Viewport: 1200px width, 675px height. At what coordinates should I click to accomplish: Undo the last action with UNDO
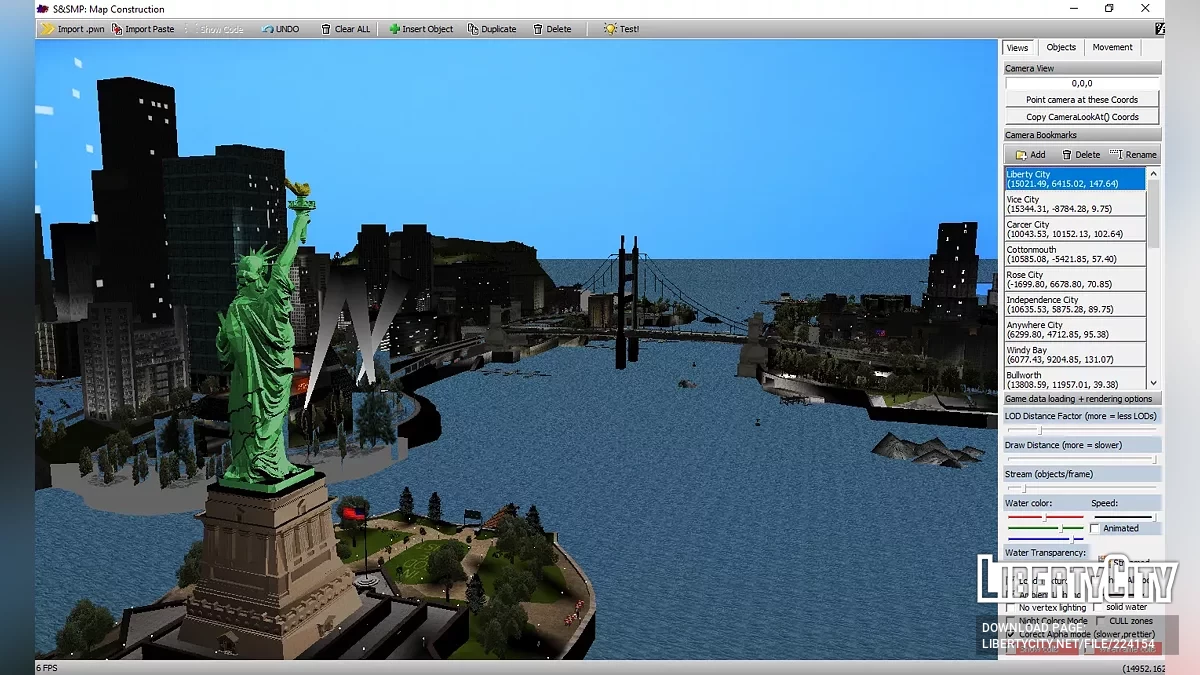[280, 29]
